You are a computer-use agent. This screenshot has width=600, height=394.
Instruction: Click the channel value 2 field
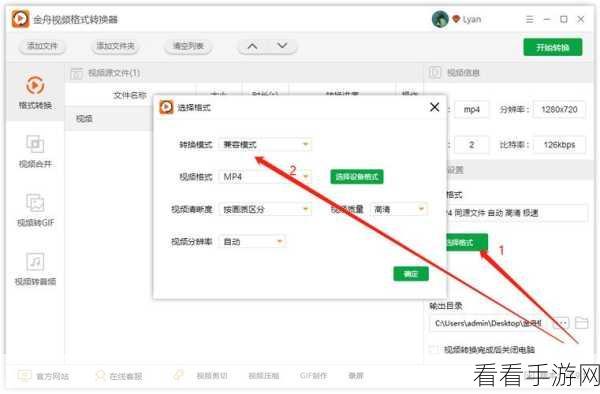tap(471, 145)
